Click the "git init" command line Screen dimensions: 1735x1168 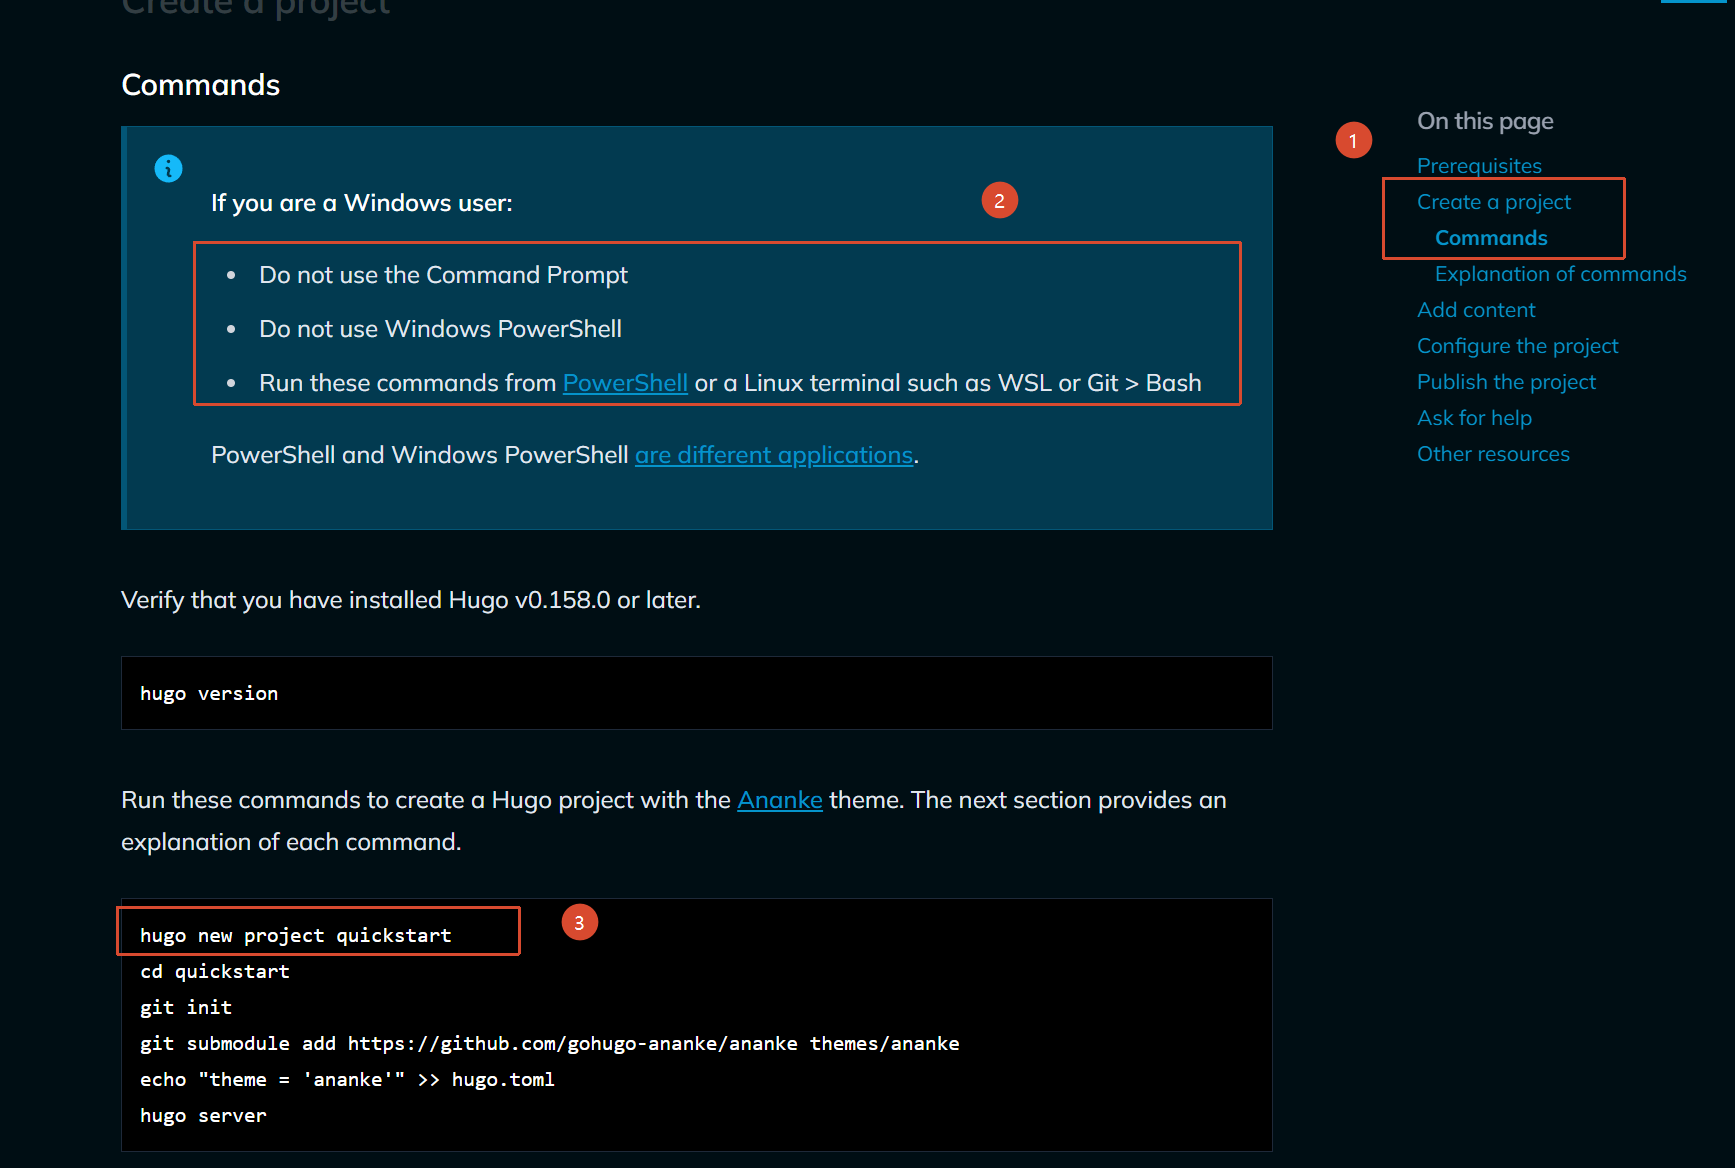point(186,1007)
